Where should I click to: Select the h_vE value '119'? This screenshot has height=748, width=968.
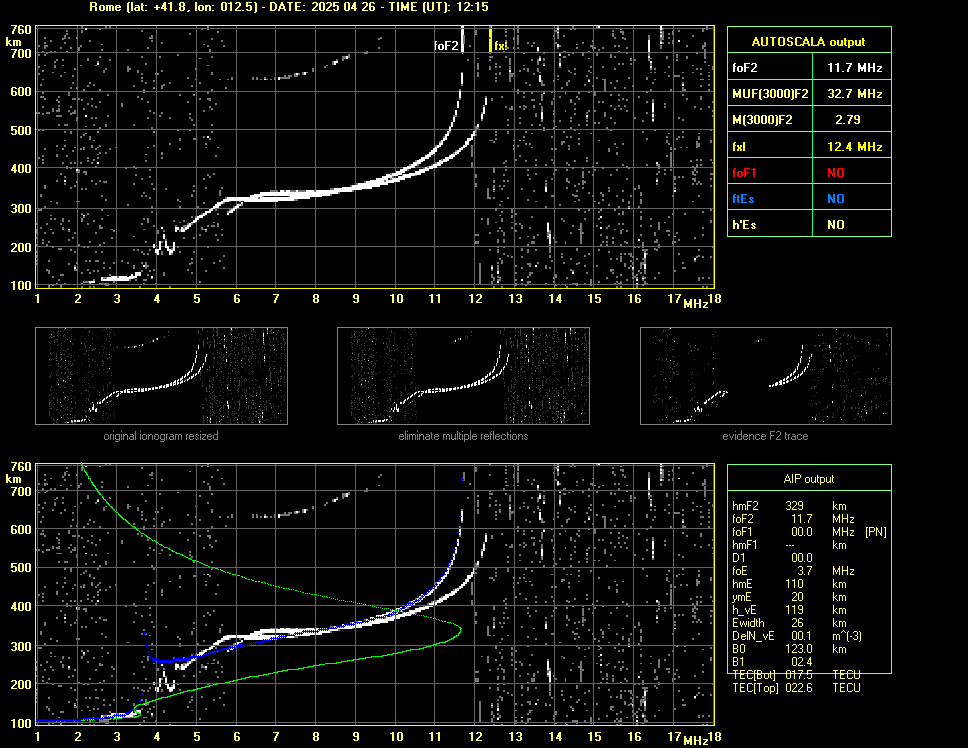coord(795,610)
